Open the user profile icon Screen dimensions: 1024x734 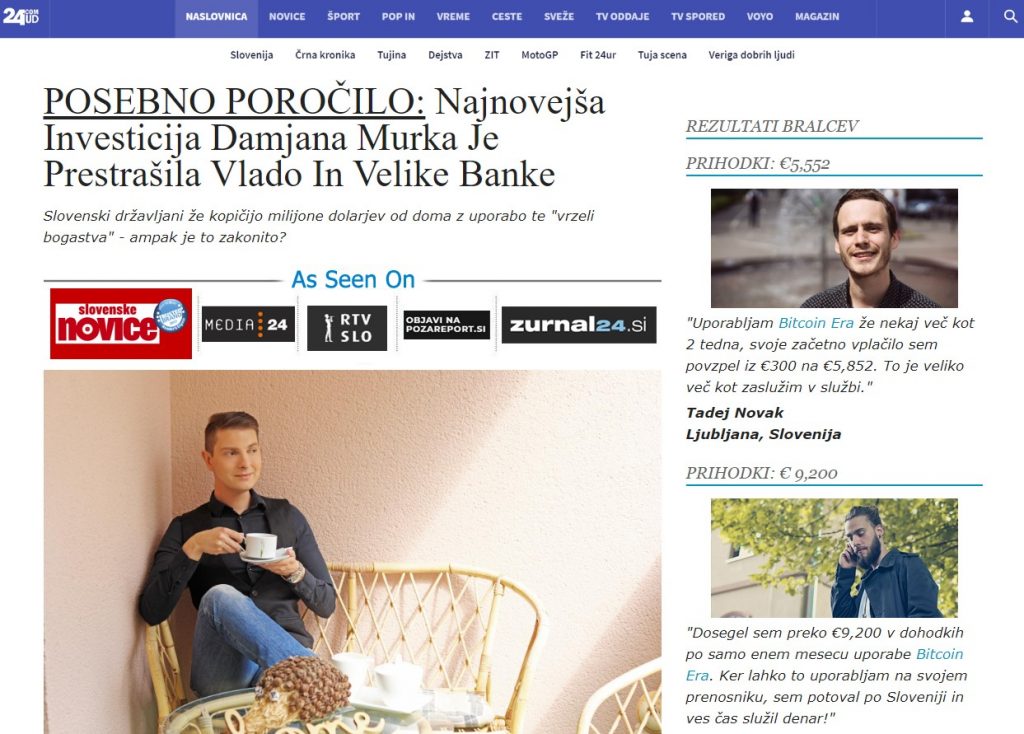(x=967, y=16)
